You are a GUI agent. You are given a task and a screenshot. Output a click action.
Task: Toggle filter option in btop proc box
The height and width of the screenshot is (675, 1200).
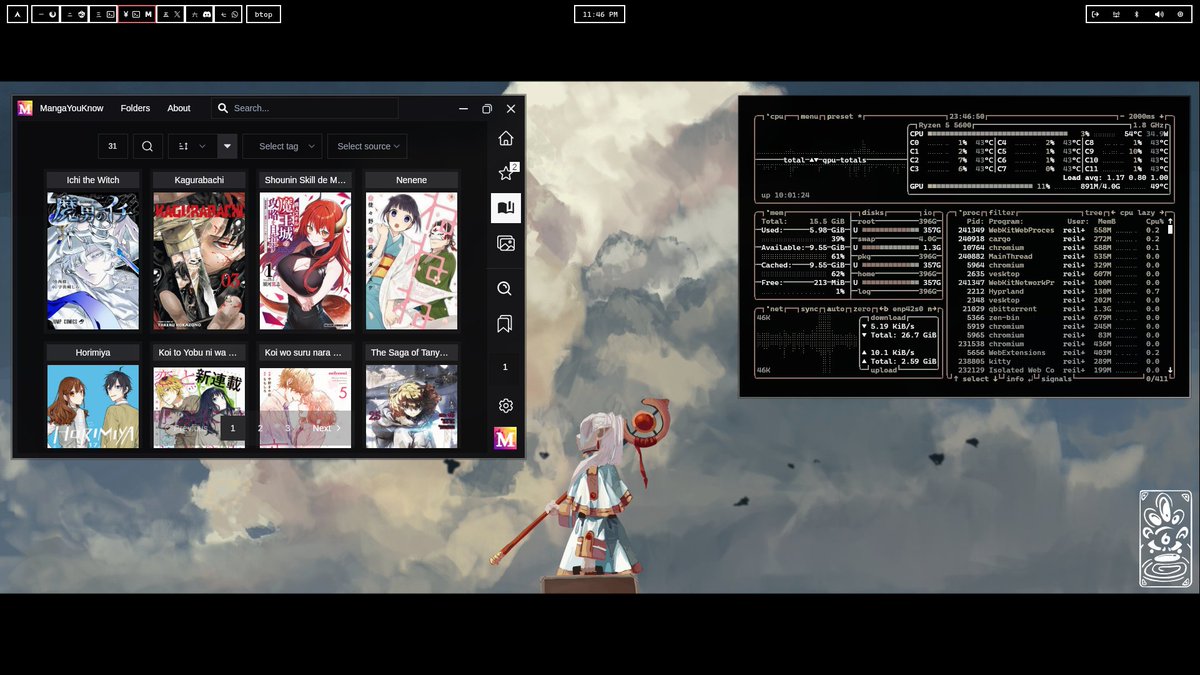[x=1003, y=212]
